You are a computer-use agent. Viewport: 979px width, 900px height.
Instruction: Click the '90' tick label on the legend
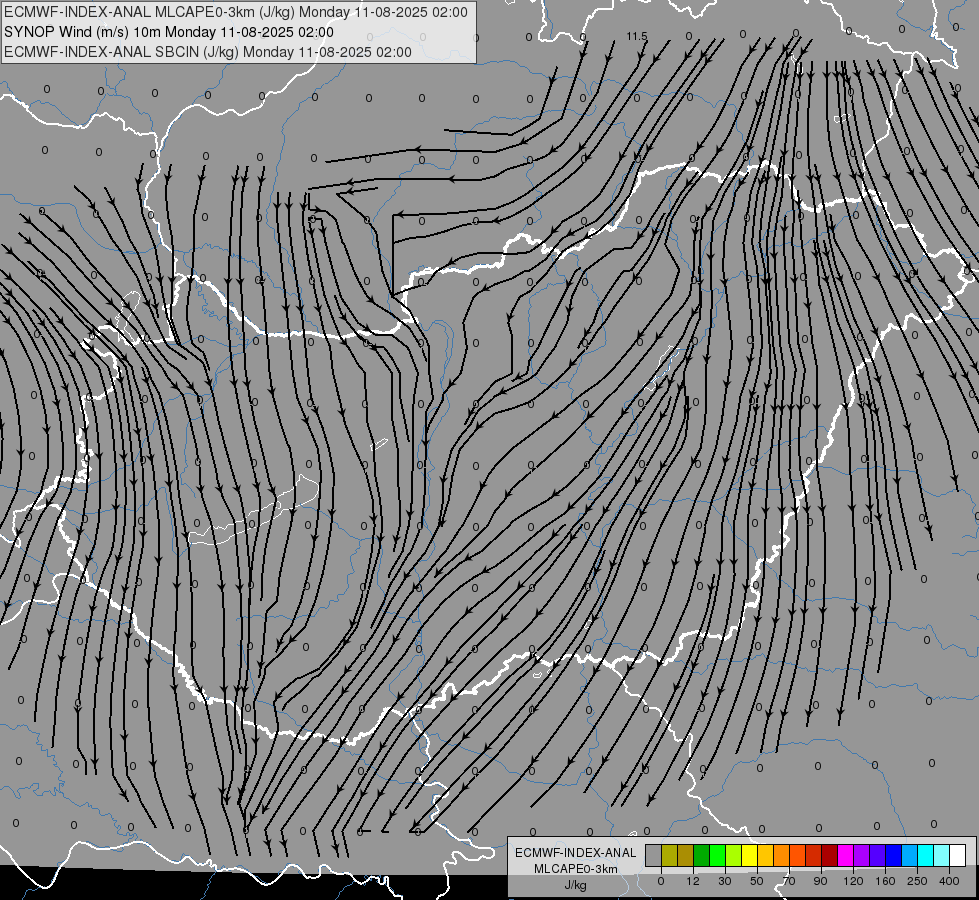820,881
